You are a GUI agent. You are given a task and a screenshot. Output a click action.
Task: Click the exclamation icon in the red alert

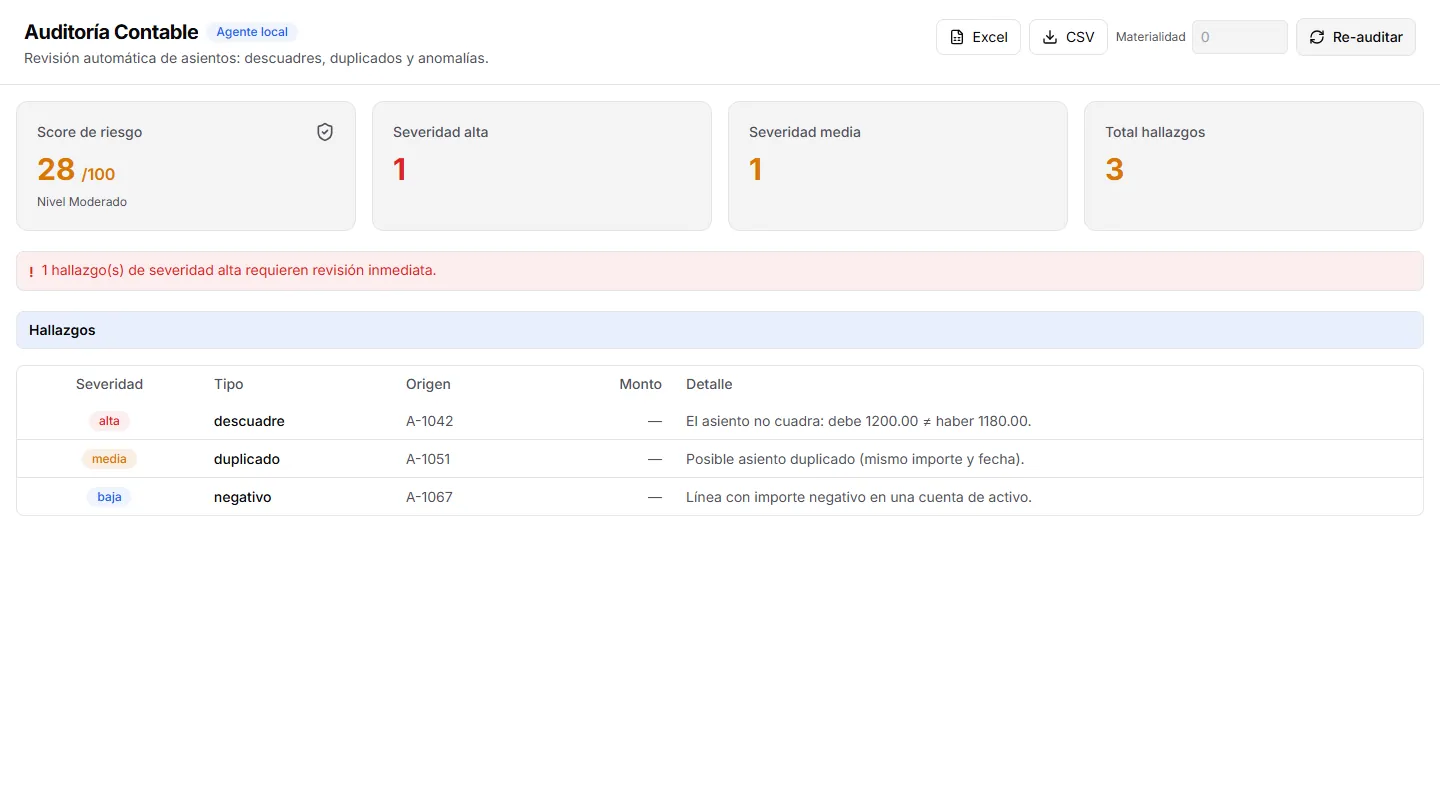pyautogui.click(x=31, y=271)
